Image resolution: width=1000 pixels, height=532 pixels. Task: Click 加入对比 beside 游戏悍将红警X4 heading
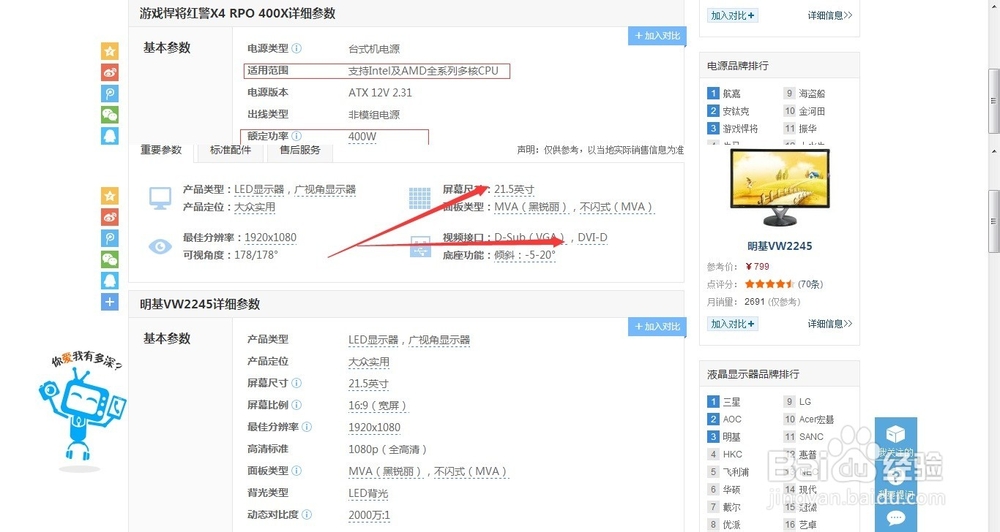point(657,36)
